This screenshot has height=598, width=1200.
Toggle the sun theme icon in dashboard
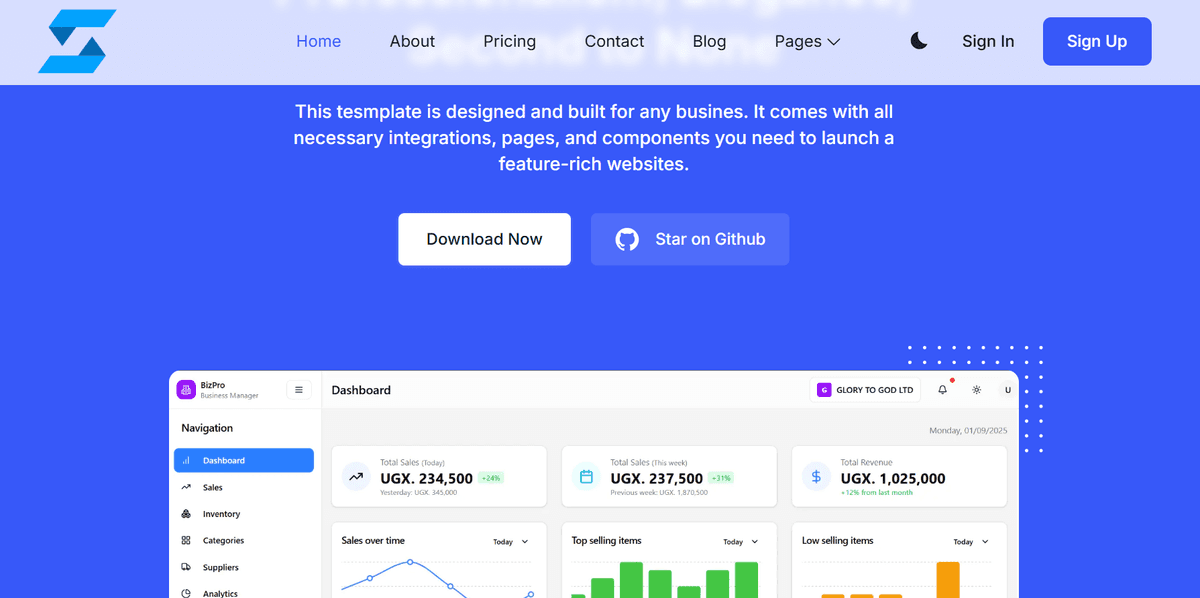click(x=976, y=390)
